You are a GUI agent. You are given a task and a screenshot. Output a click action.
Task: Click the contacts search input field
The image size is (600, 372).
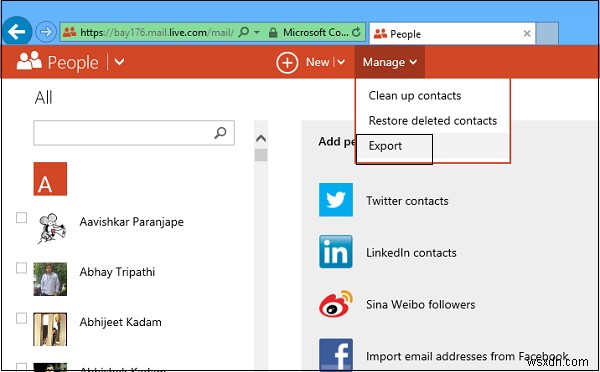tap(134, 133)
